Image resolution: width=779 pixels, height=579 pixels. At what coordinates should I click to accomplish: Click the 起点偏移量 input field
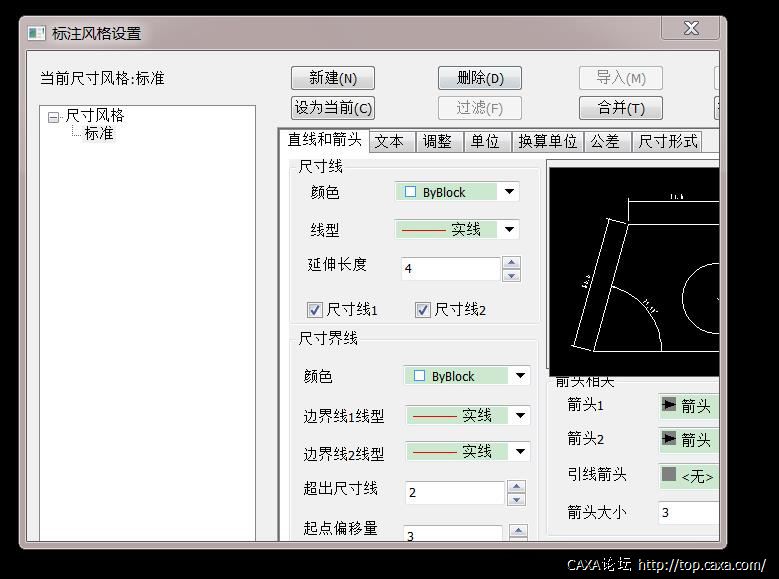coord(453,534)
